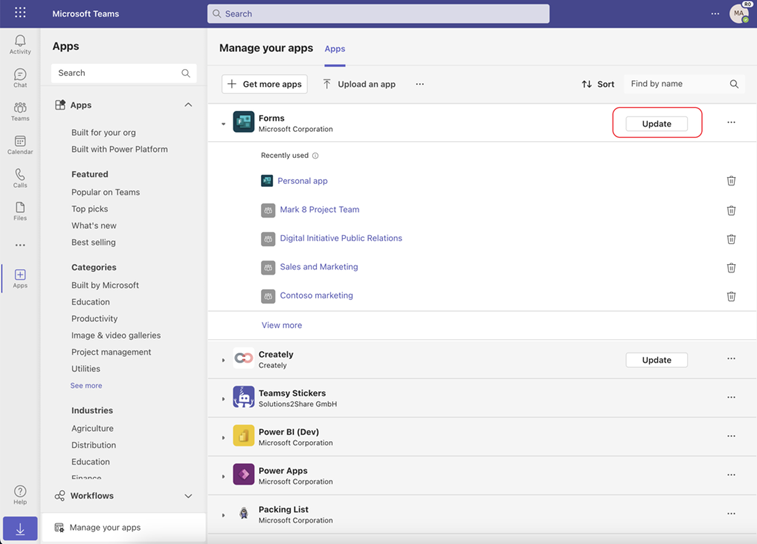The width and height of the screenshot is (757, 544).
Task: Delete Forms Personal app entry
Action: 731,181
